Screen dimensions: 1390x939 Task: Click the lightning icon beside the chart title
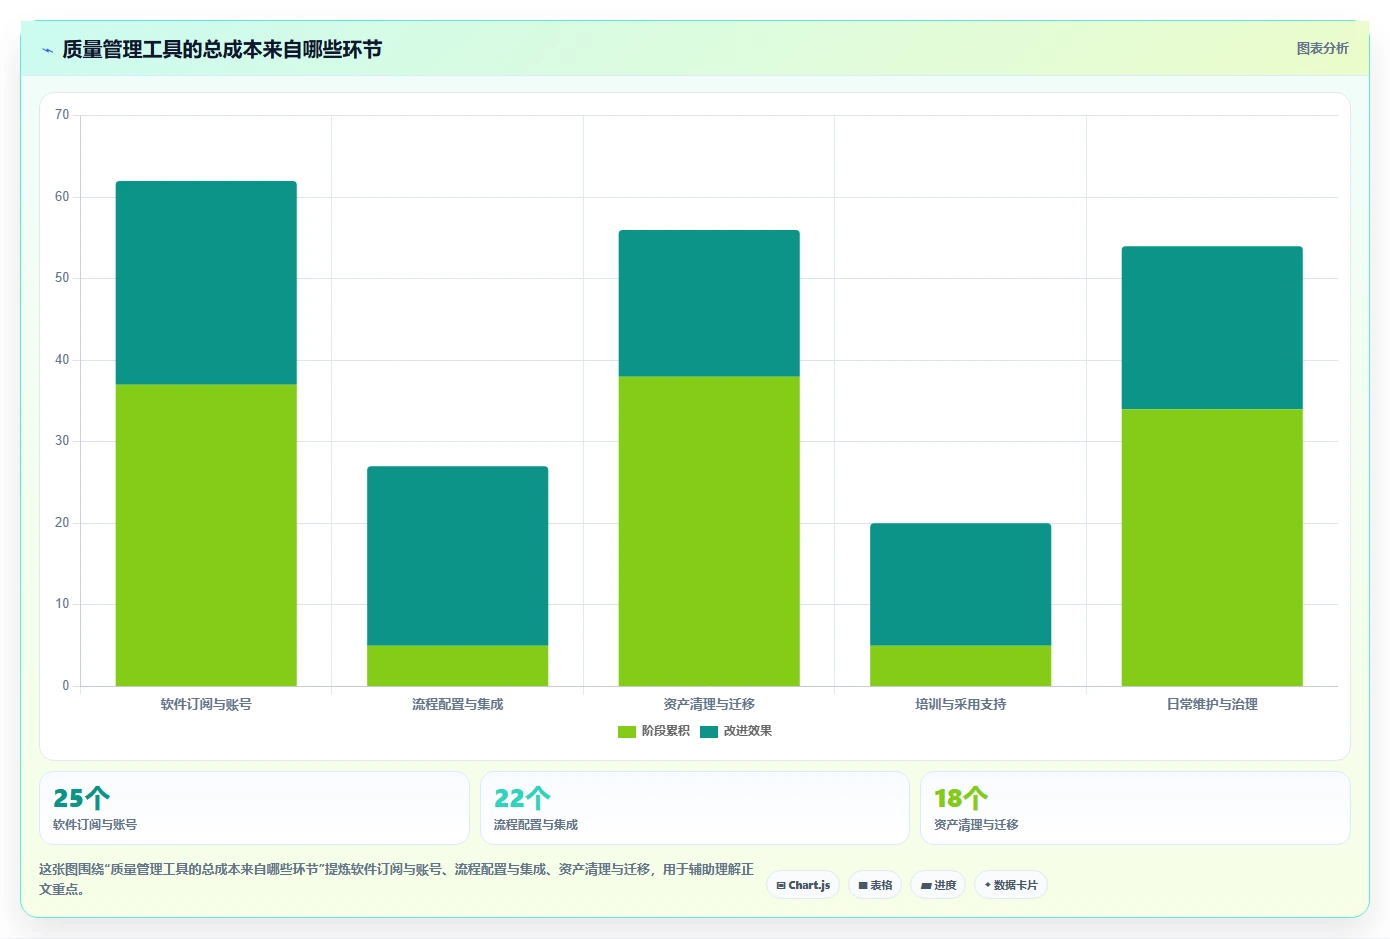pyautogui.click(x=47, y=50)
